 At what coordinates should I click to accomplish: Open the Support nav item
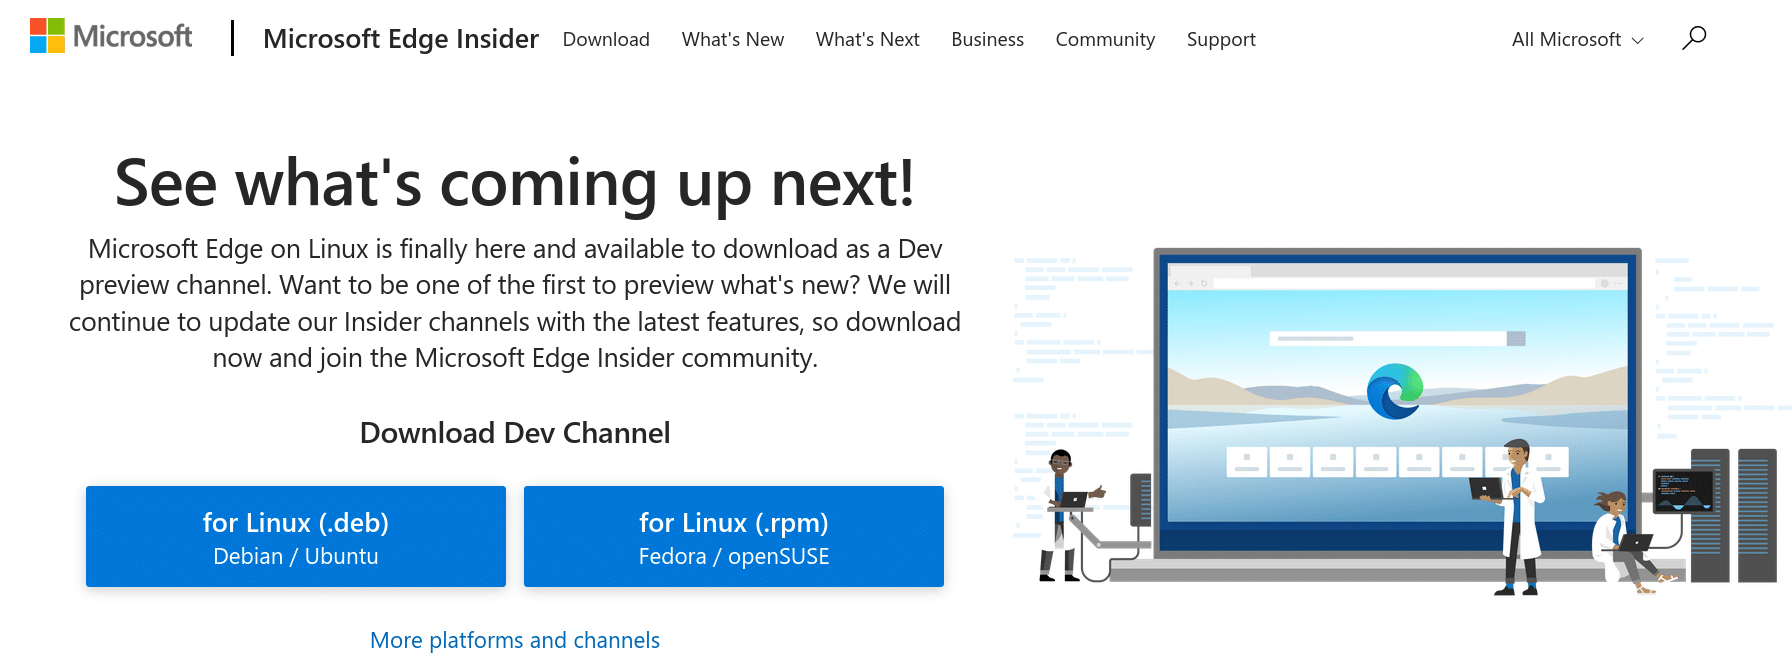click(1221, 39)
